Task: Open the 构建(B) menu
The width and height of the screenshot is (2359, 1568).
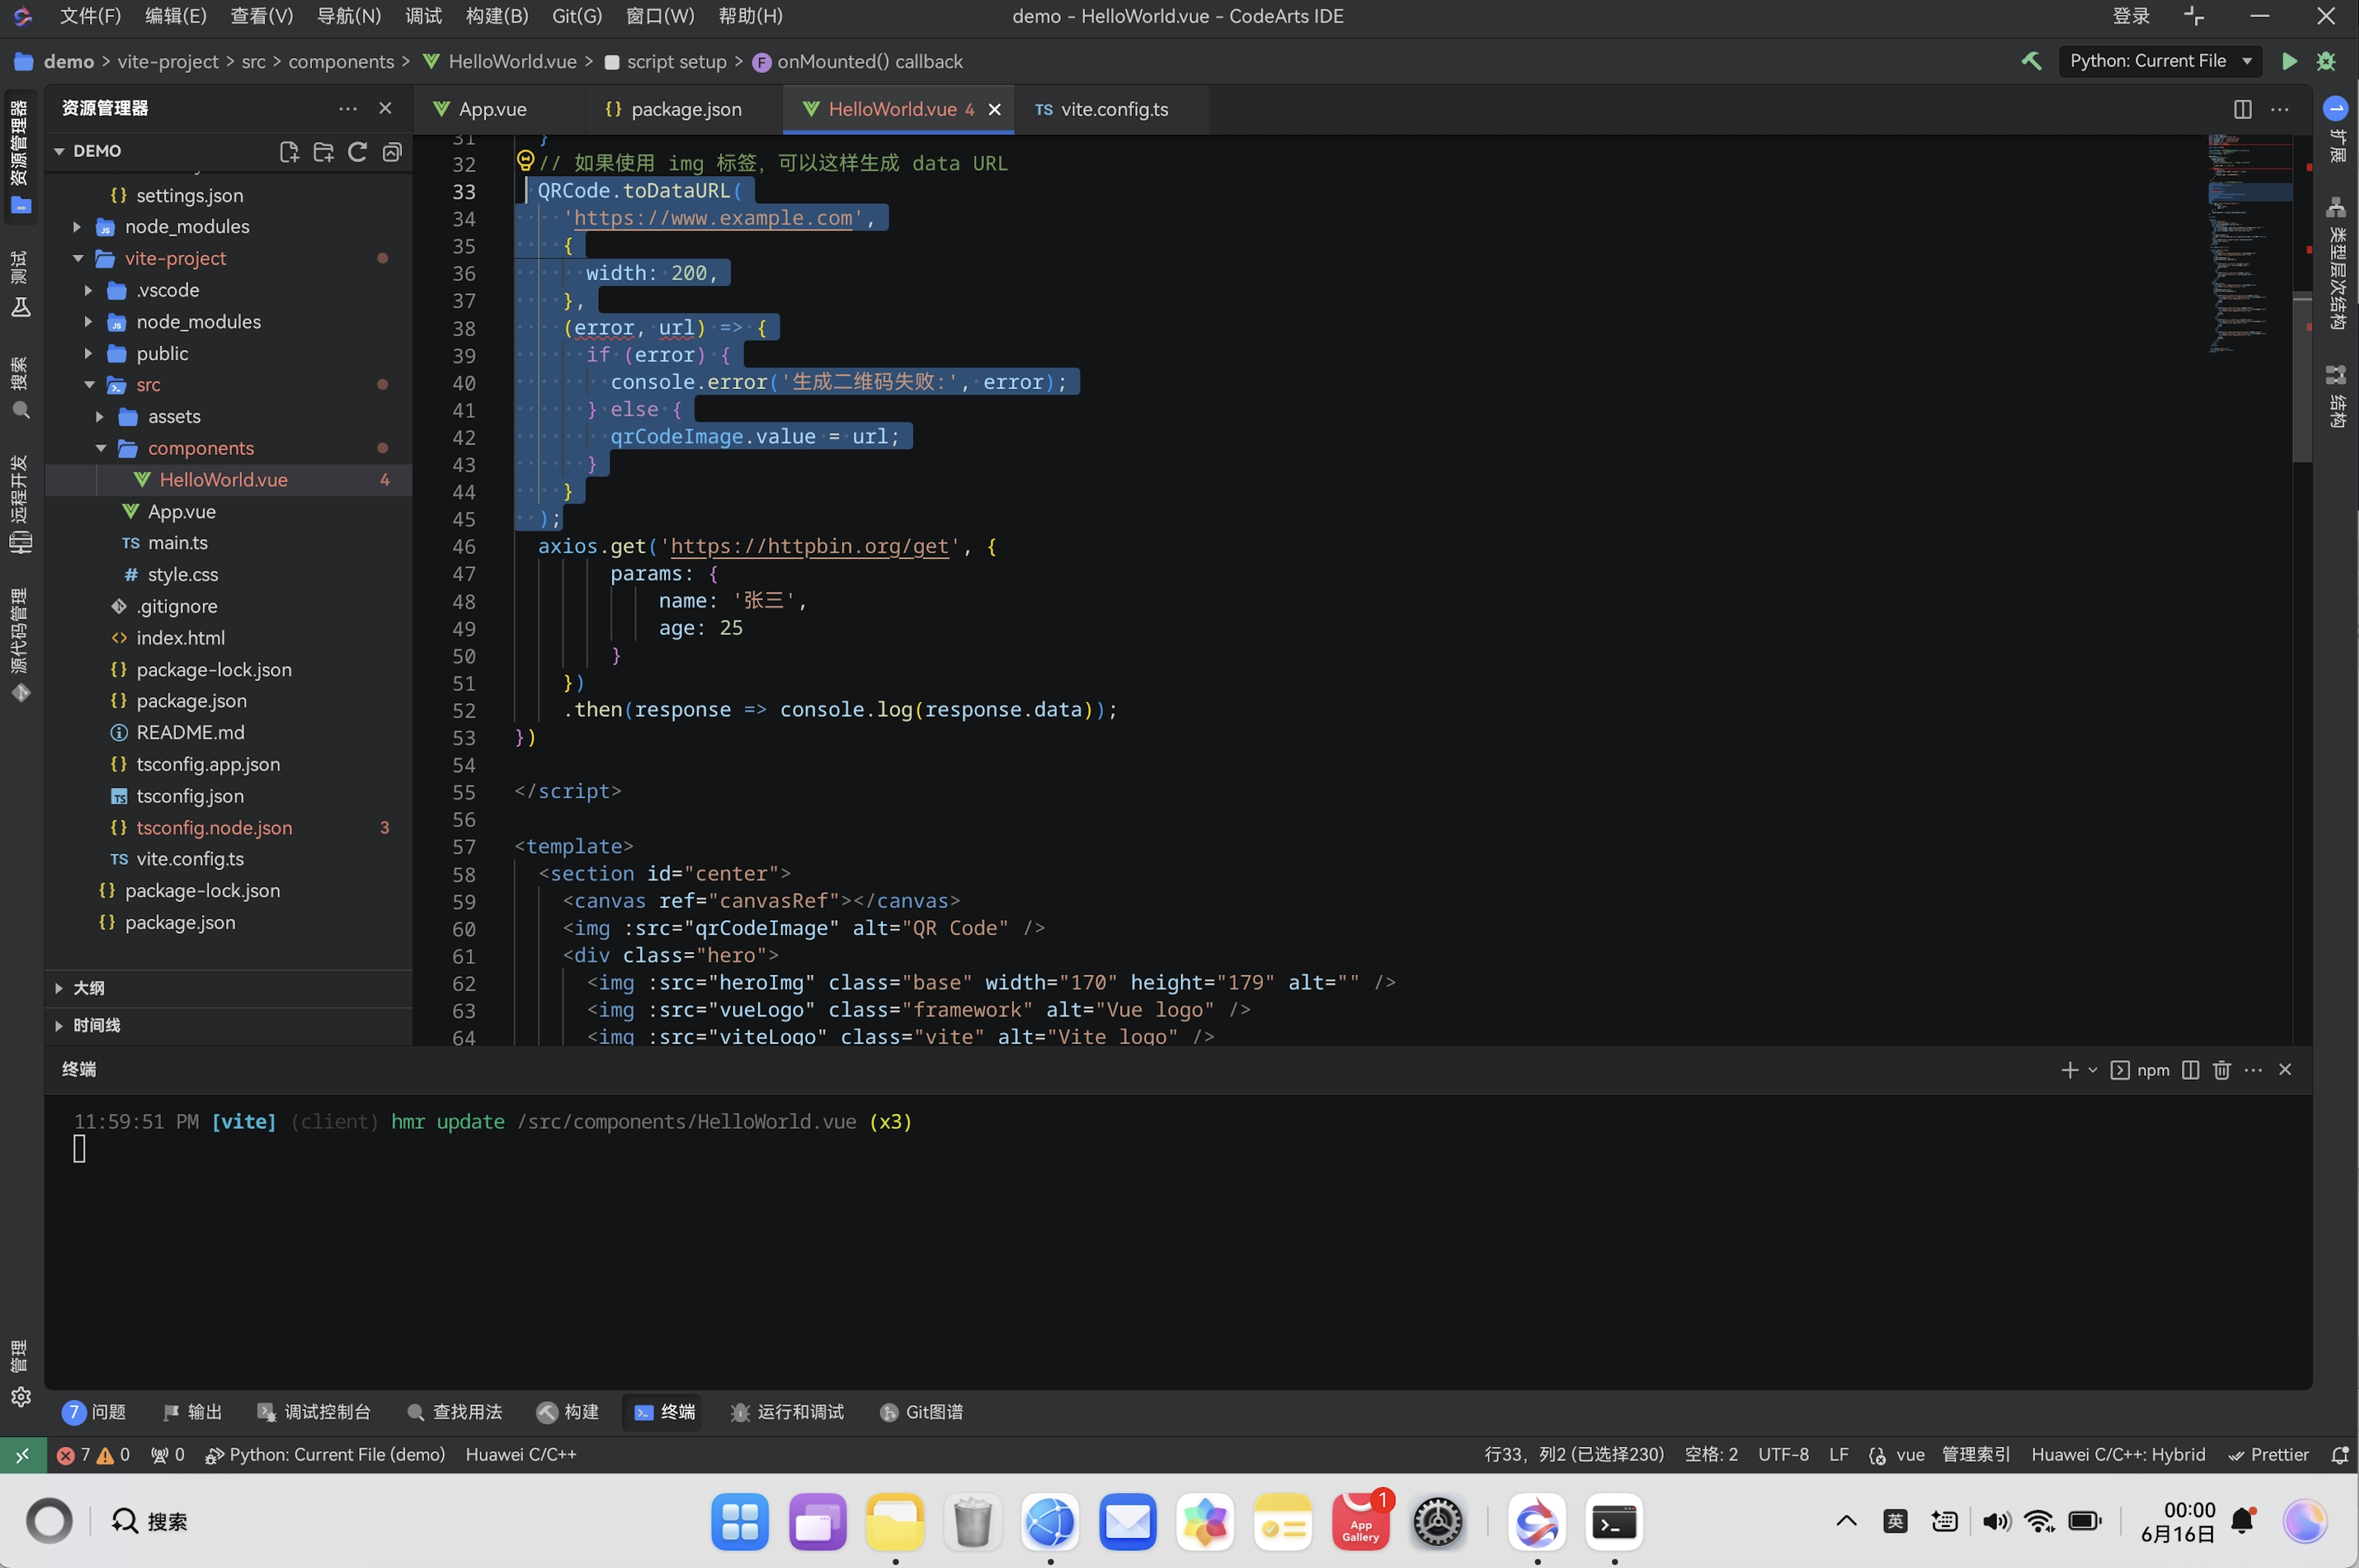Action: (496, 16)
